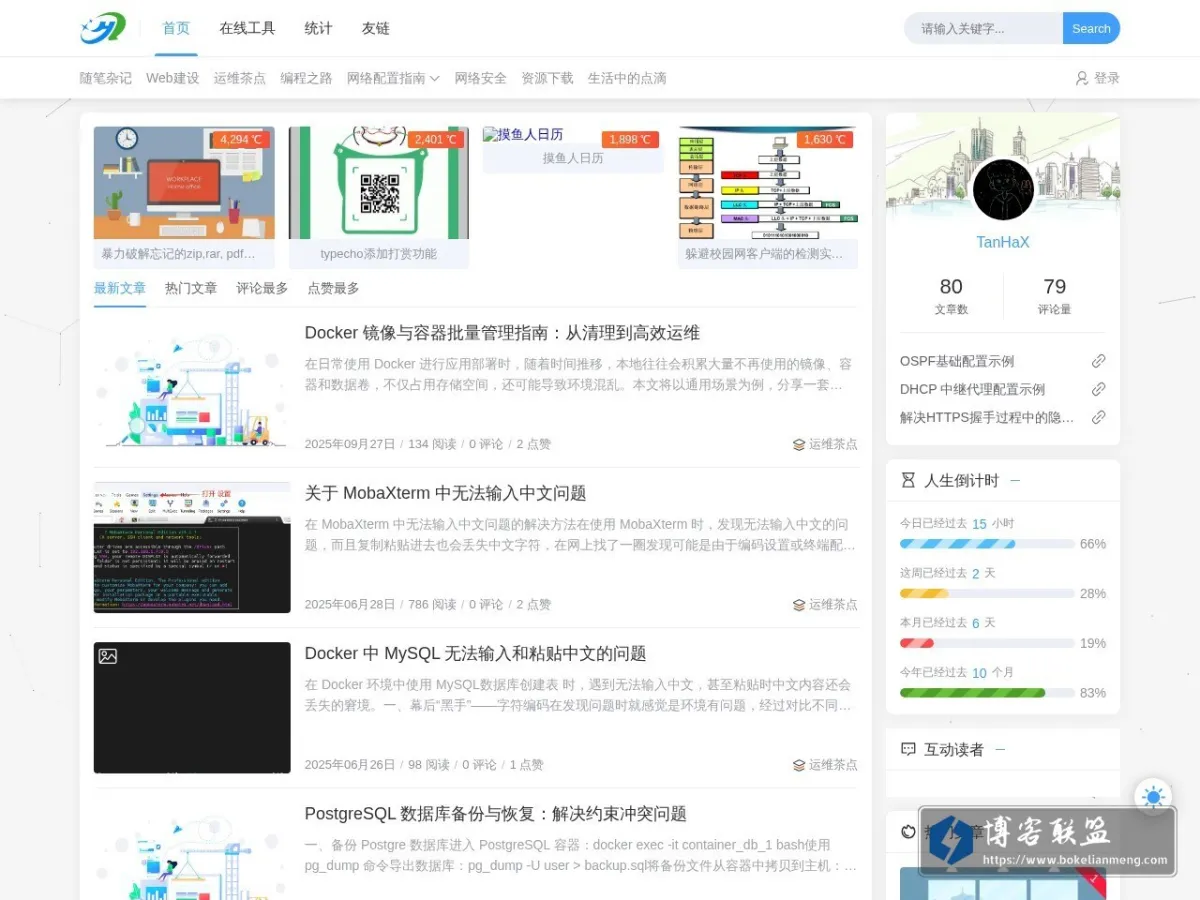Click the user login icon
Viewport: 1200px width, 900px height.
(1081, 78)
